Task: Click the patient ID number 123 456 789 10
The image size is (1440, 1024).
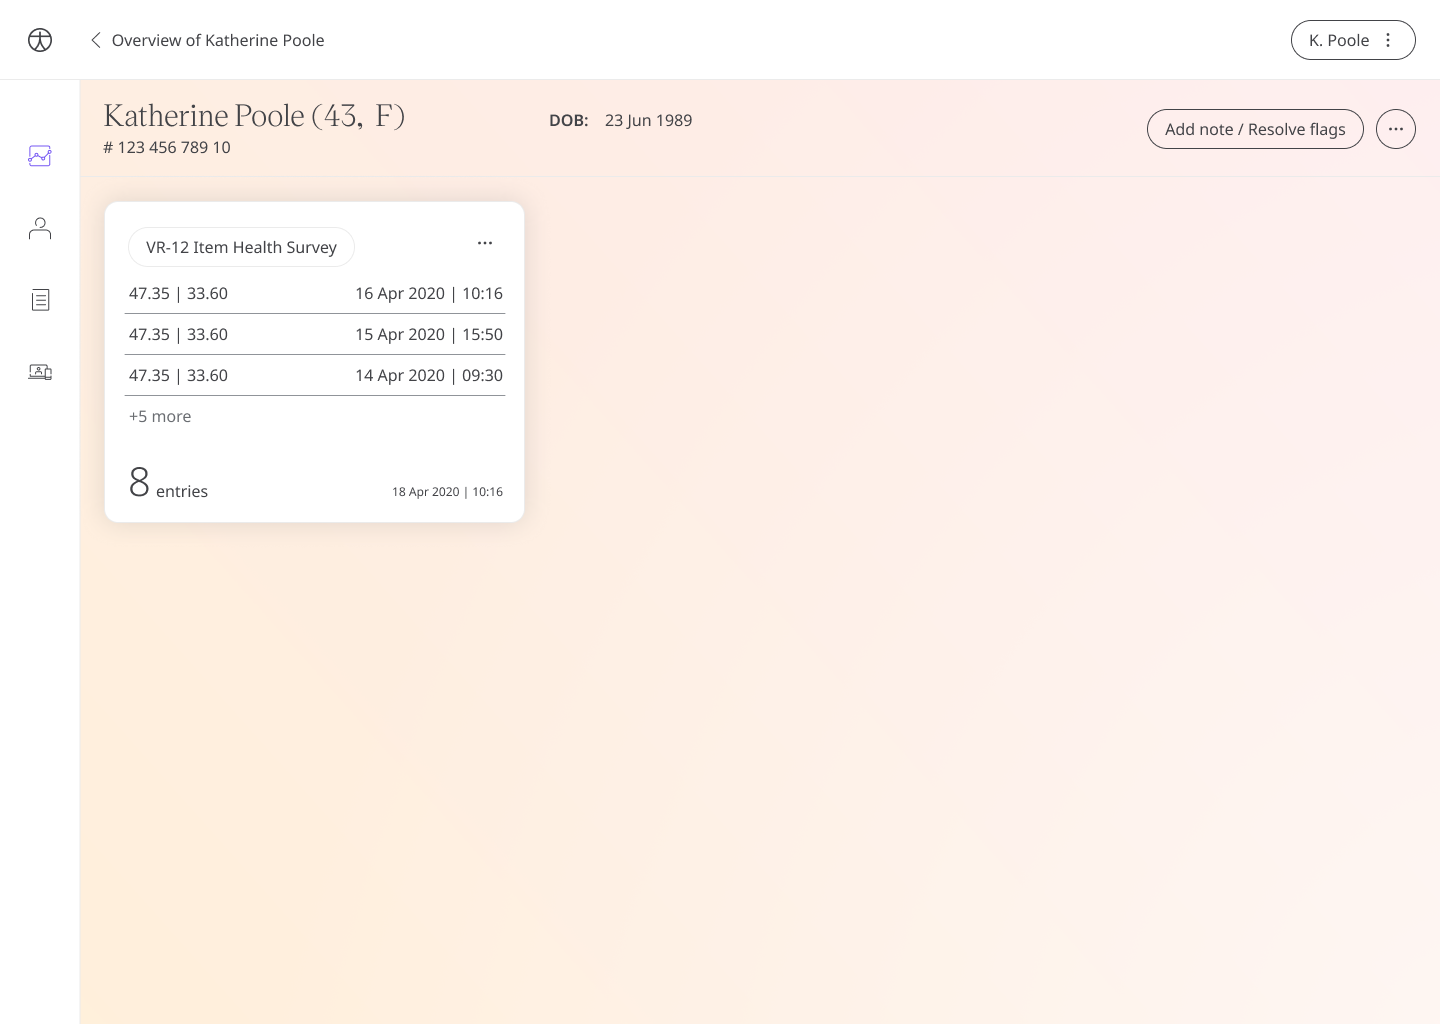Action: 167,147
